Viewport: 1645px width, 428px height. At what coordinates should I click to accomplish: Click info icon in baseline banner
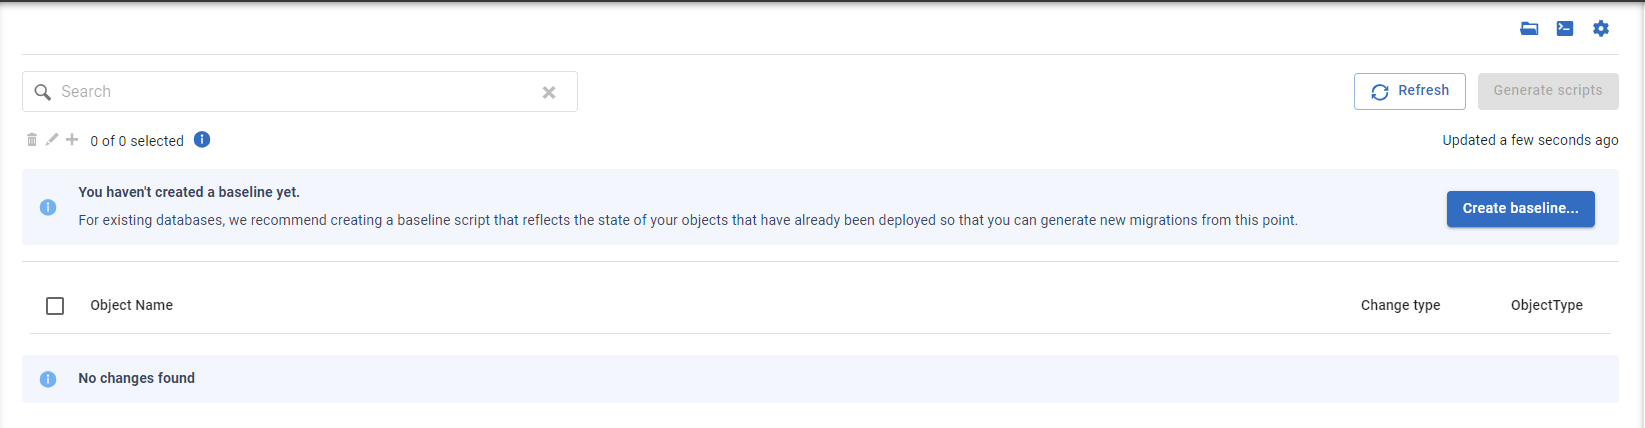[48, 207]
